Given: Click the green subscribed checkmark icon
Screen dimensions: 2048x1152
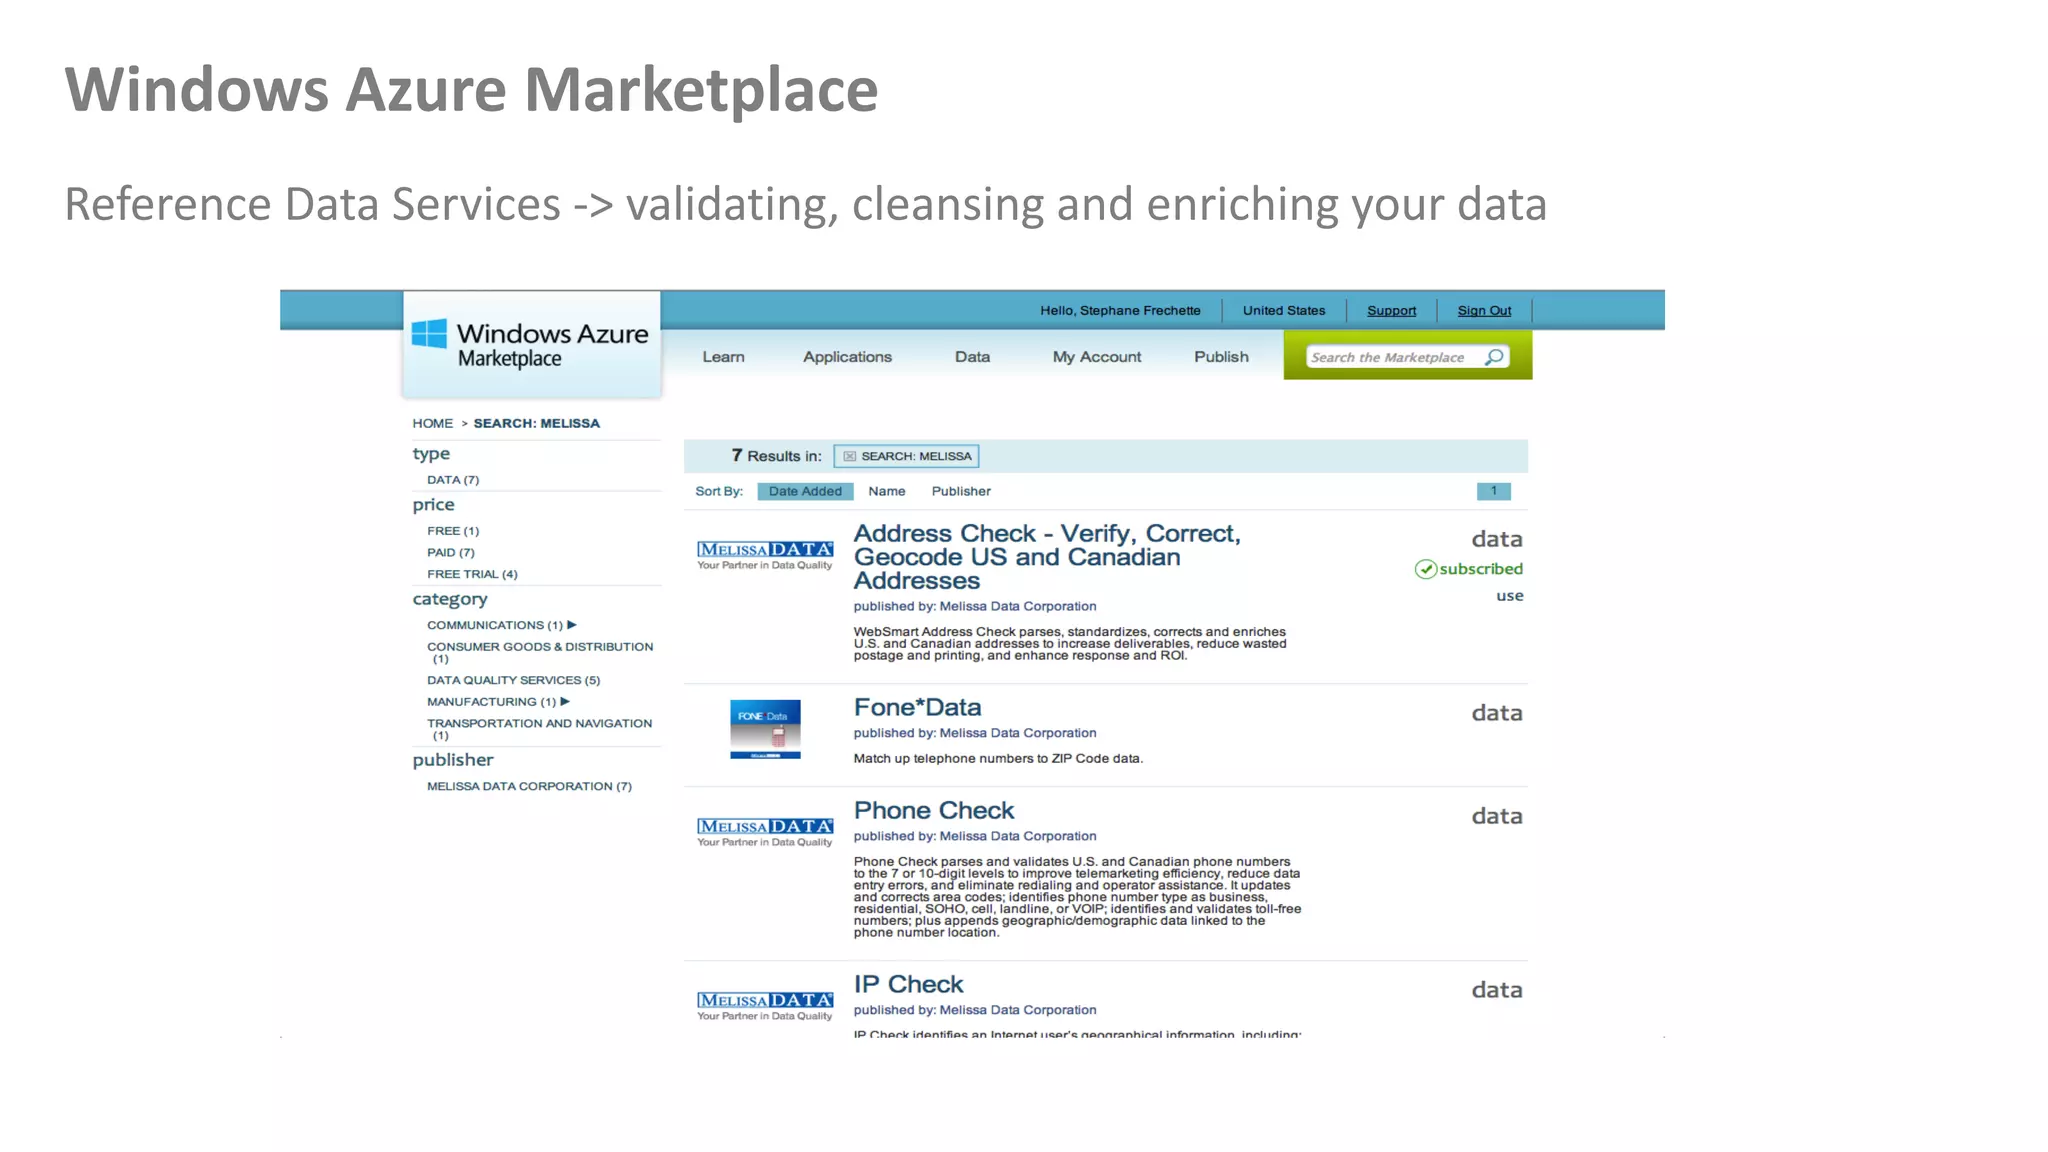Looking at the screenshot, I should (1426, 569).
